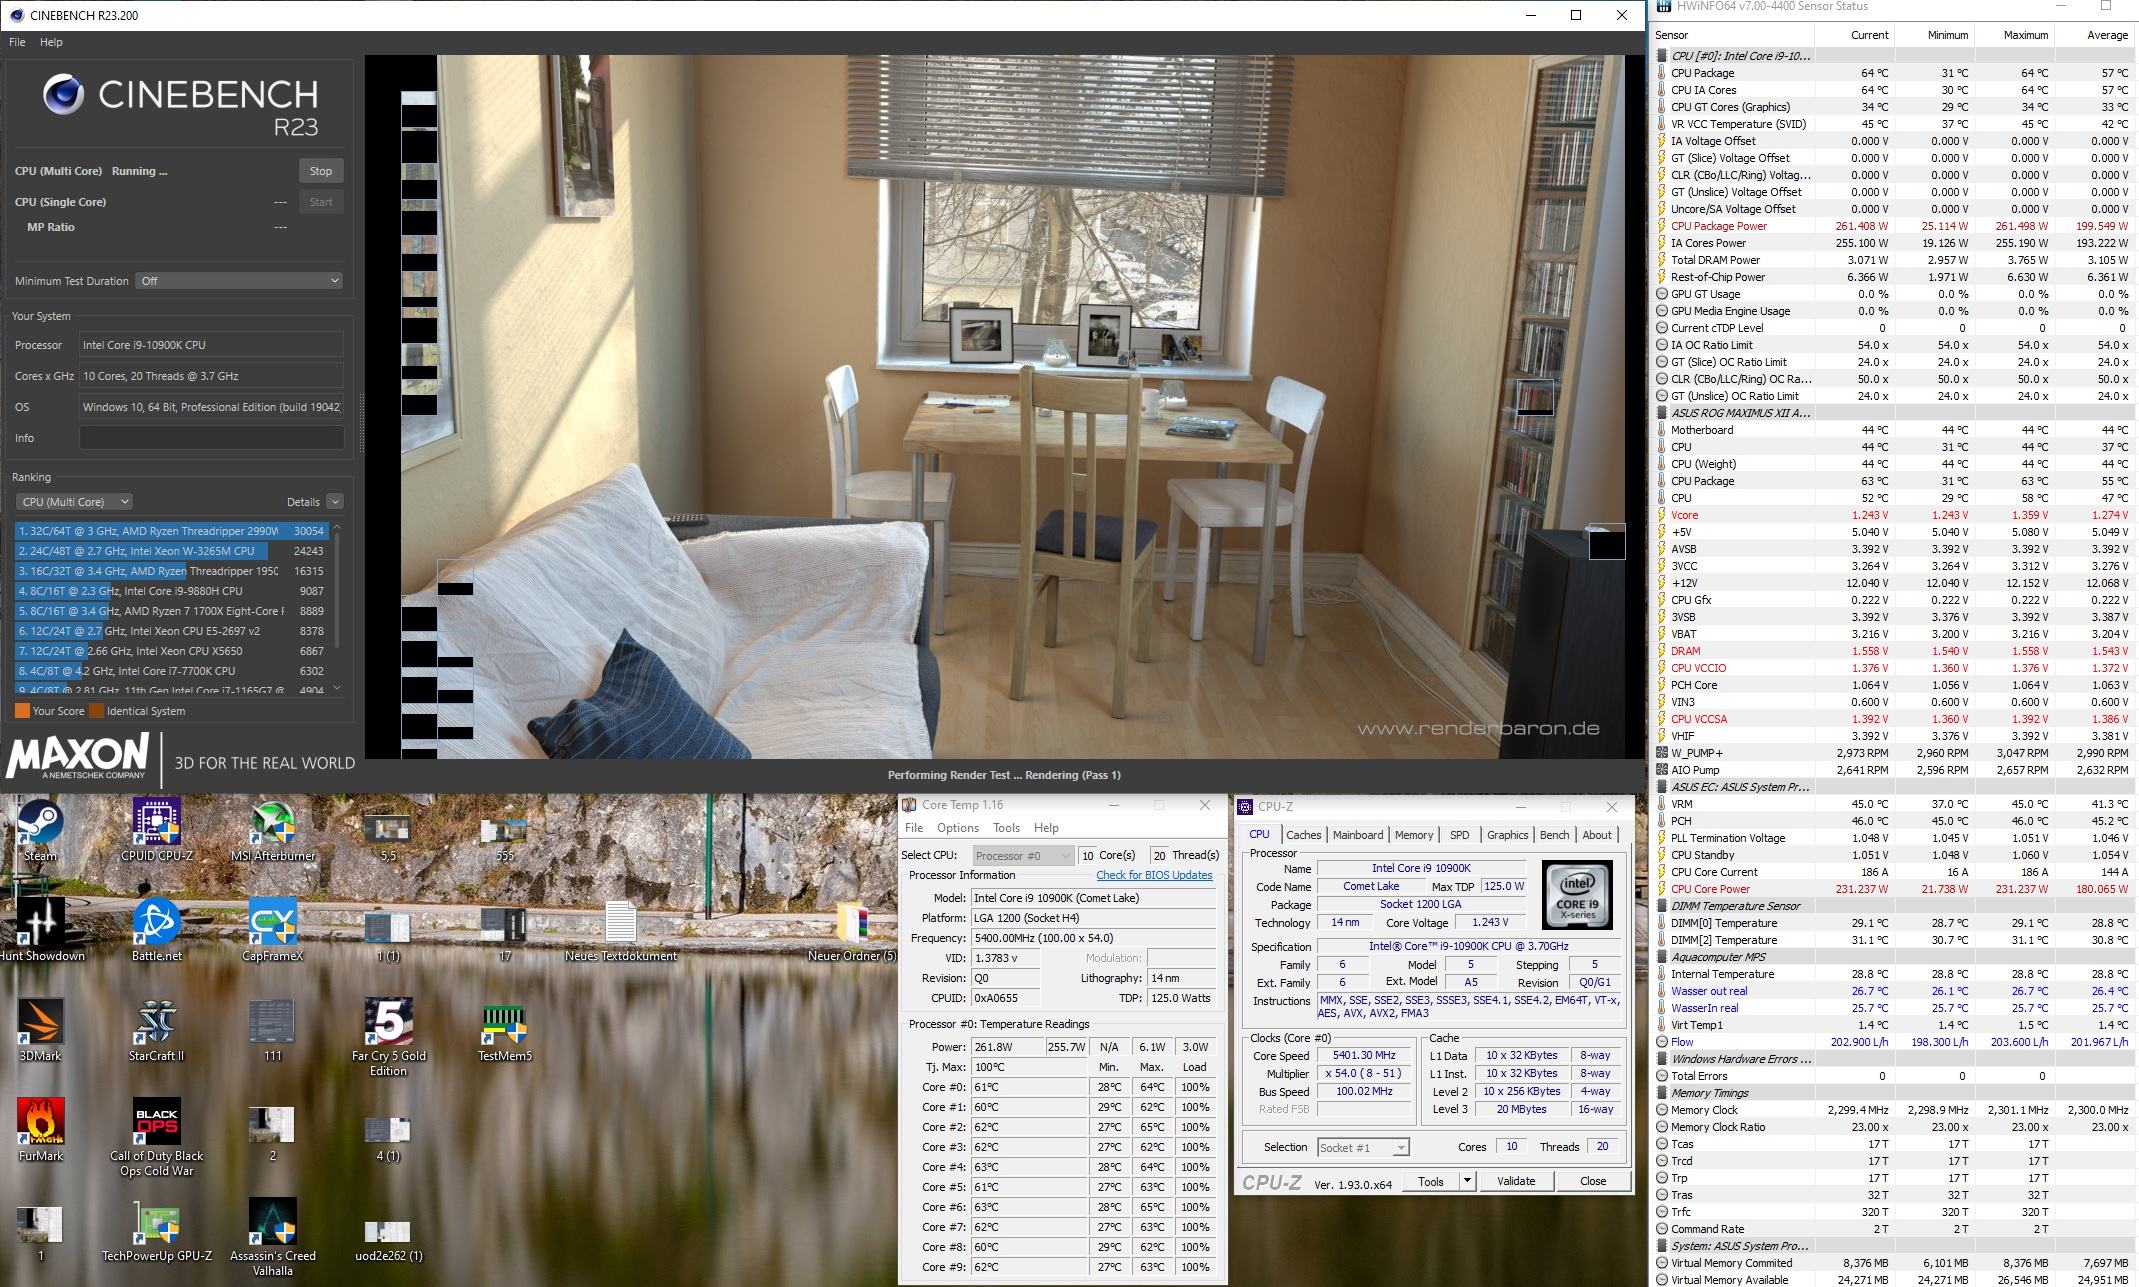Image resolution: width=2139 pixels, height=1287 pixels.
Task: Open the TechPowerUp GPU-Z shortcut
Action: click(156, 1223)
